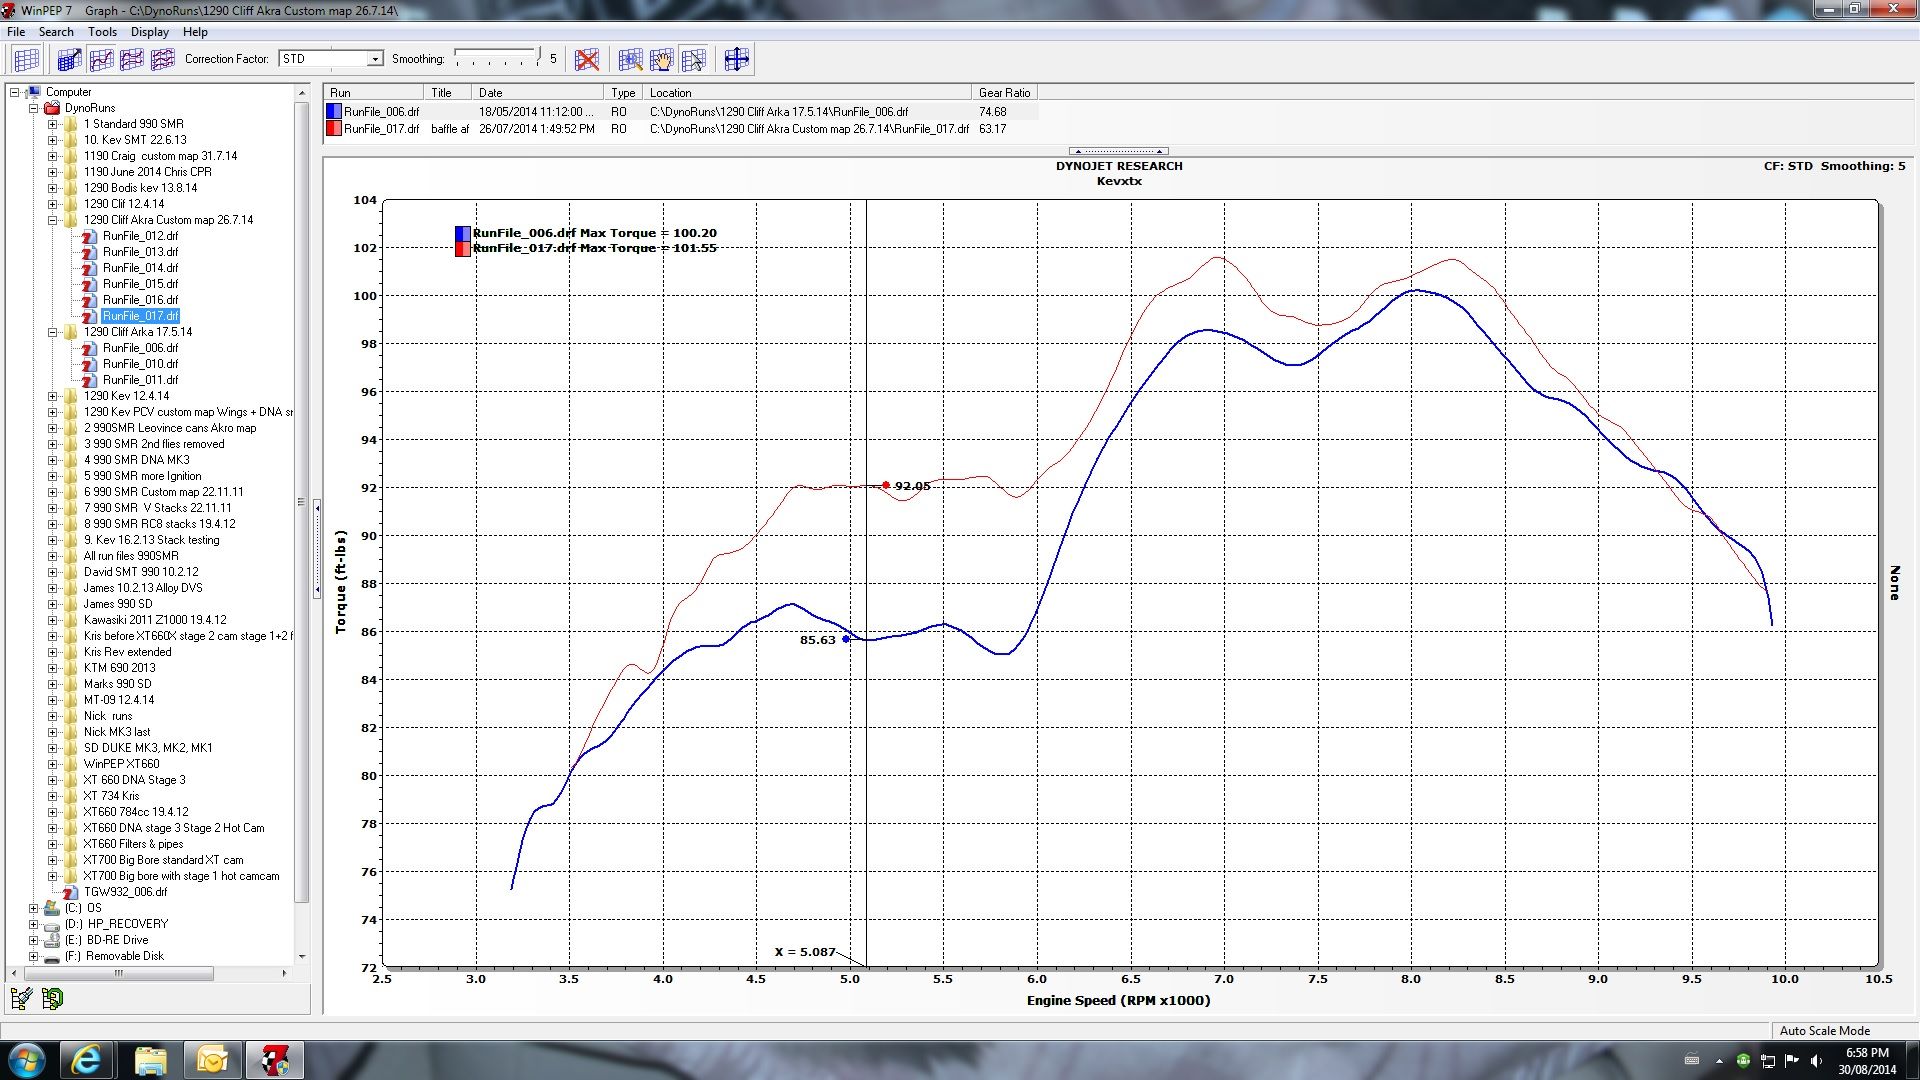Select the single-line graph view icon

tap(101, 59)
